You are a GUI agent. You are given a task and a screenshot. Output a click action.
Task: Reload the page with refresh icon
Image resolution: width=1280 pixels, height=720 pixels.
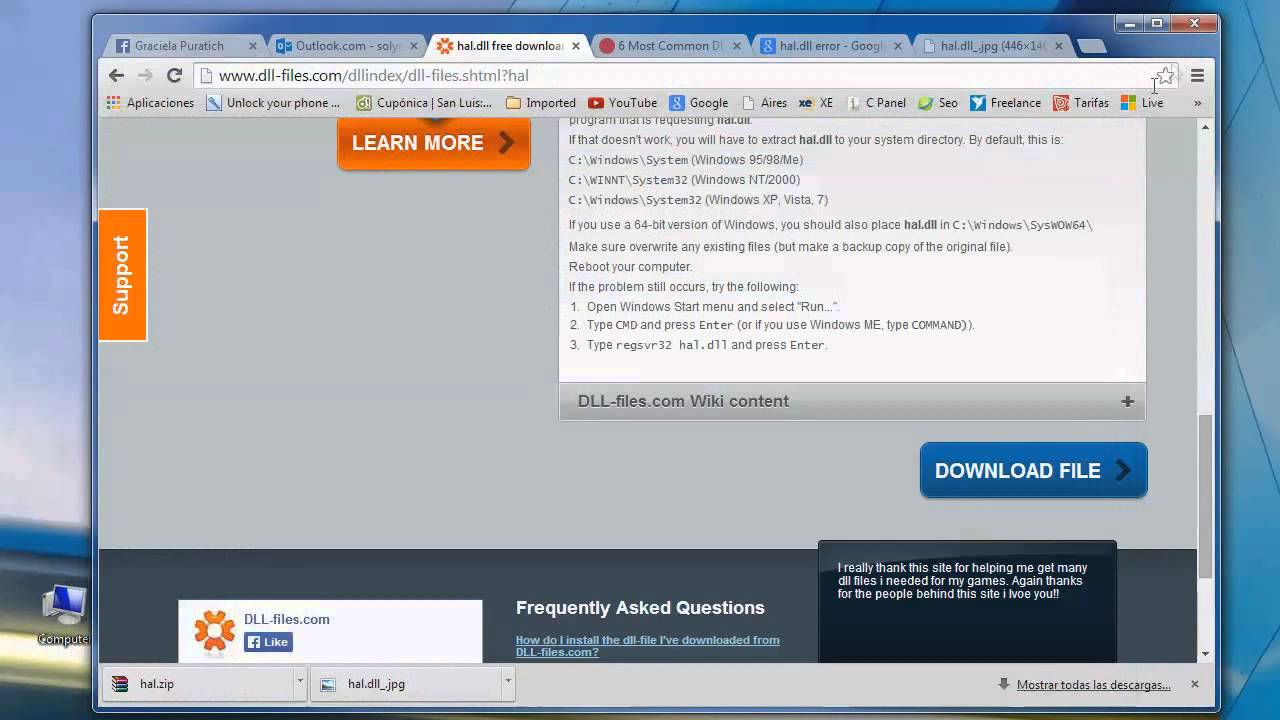(174, 76)
